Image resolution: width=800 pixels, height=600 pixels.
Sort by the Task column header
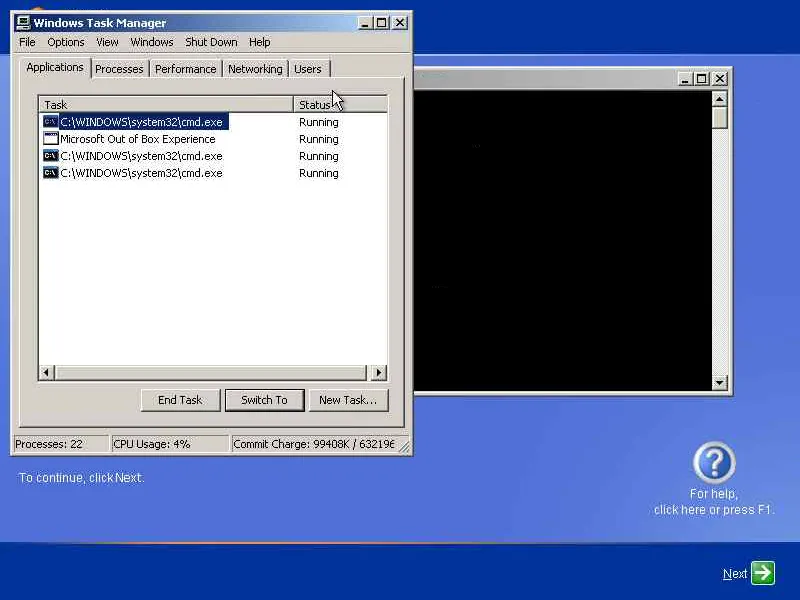tap(166, 105)
